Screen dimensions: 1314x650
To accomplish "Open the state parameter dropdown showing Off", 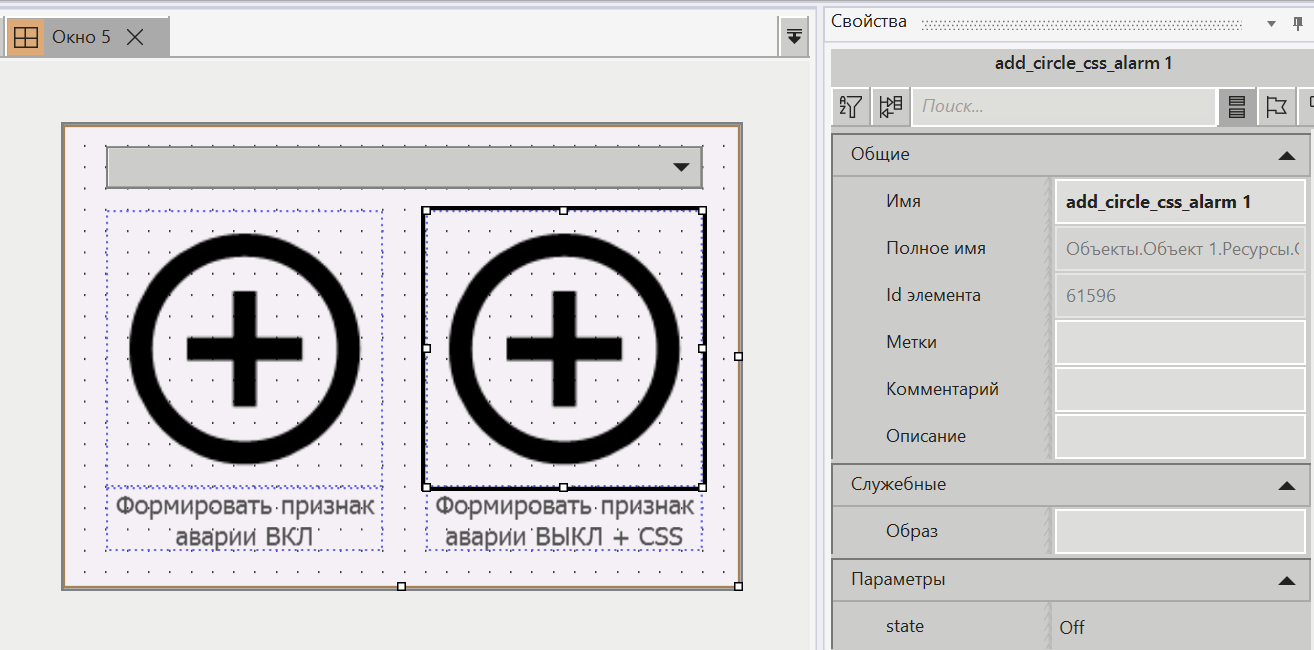I will 1180,627.
